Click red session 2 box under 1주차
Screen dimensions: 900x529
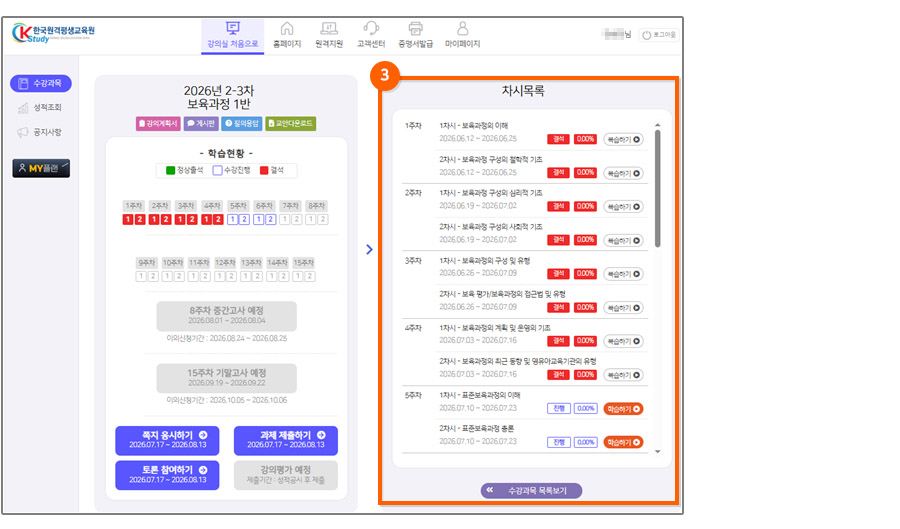tap(139, 219)
